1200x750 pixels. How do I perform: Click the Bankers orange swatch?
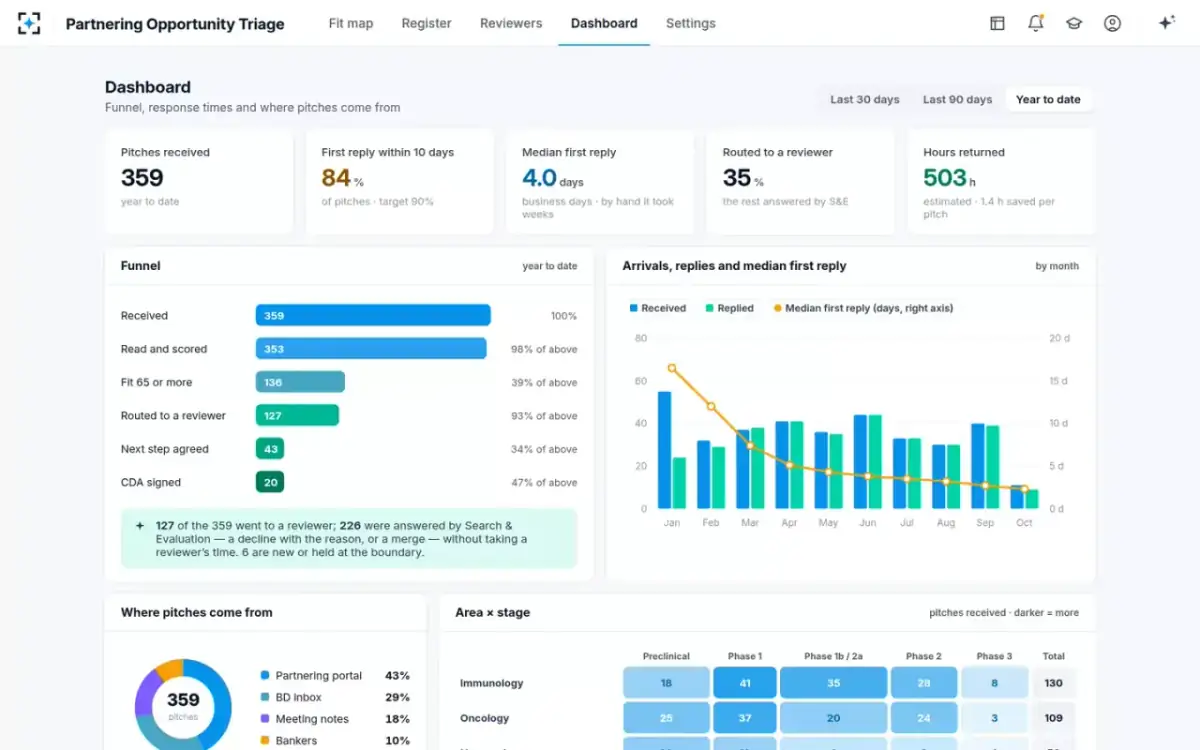point(265,741)
